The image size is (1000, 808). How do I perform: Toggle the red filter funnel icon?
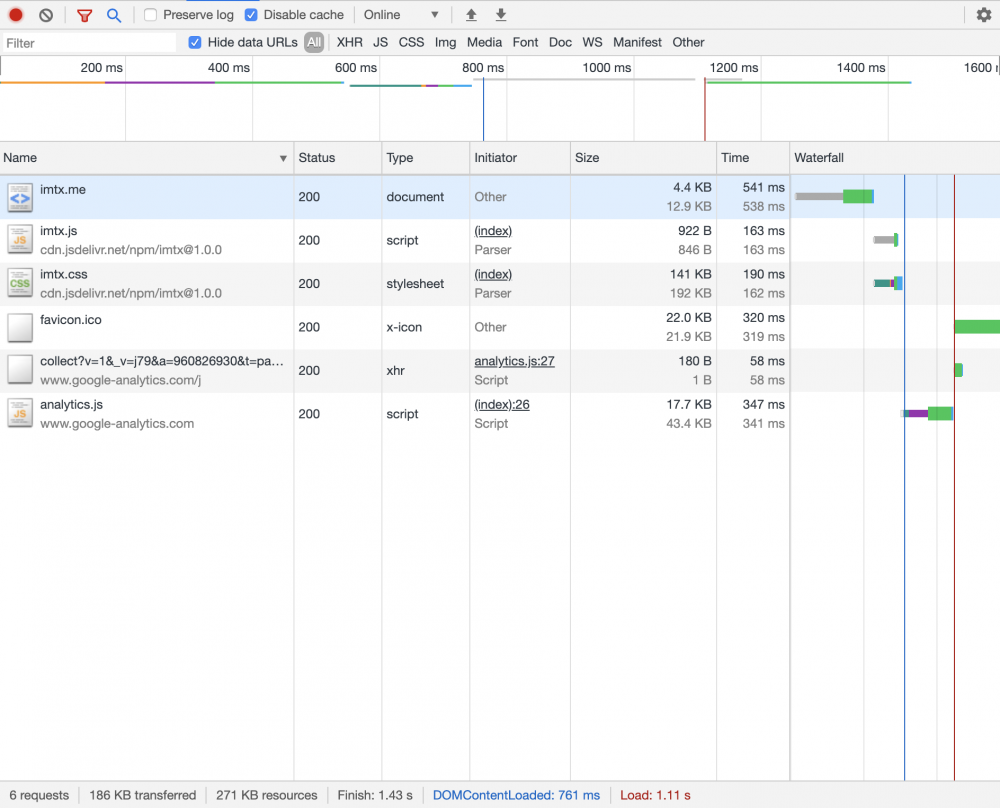tap(85, 15)
